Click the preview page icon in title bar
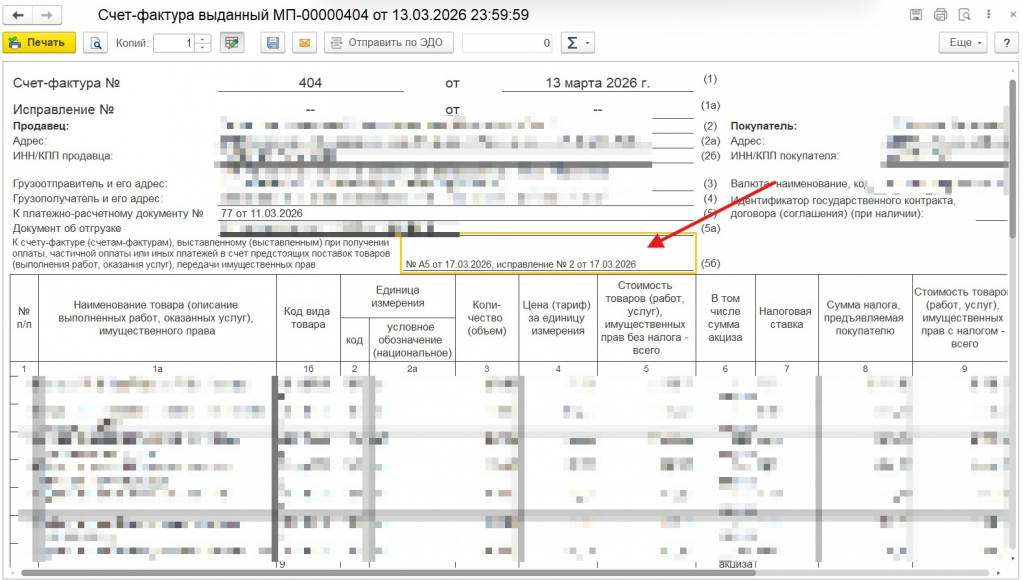This screenshot has width=1023, height=580. coord(964,14)
